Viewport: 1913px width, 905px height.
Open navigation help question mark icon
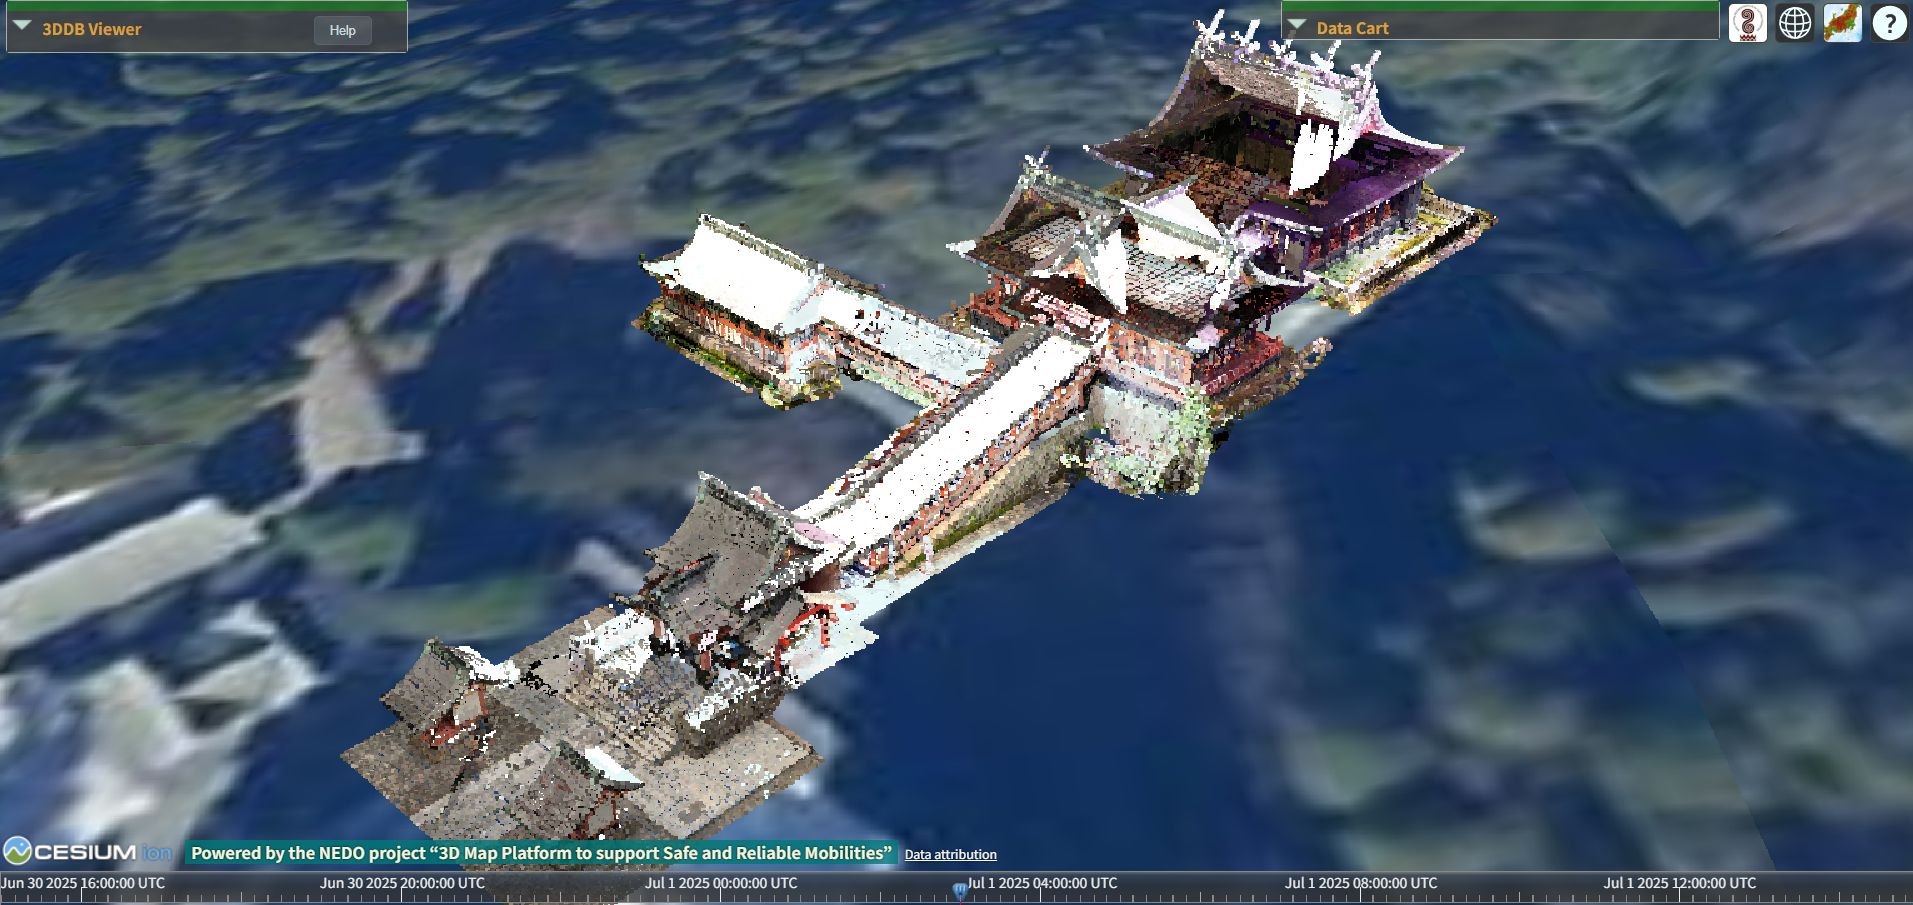[1889, 23]
